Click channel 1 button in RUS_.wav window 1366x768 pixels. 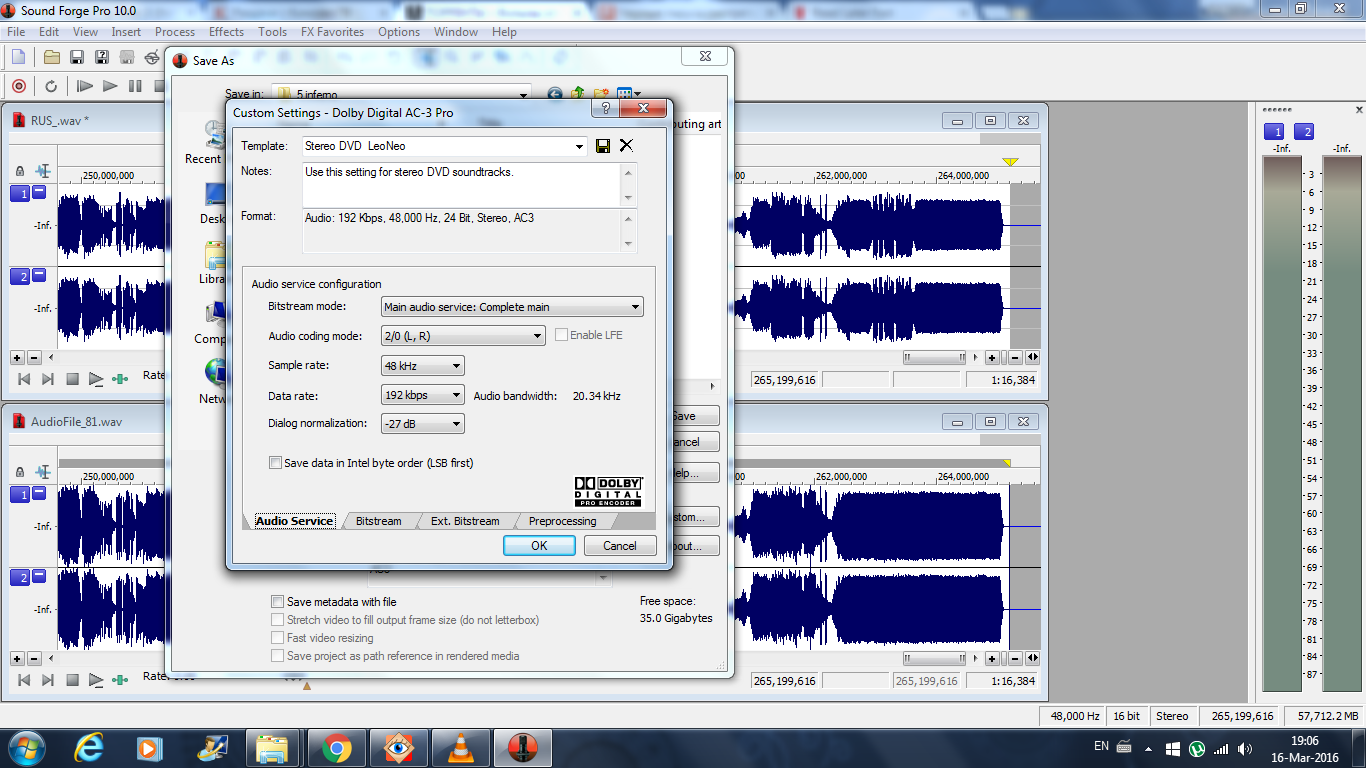[x=20, y=193]
